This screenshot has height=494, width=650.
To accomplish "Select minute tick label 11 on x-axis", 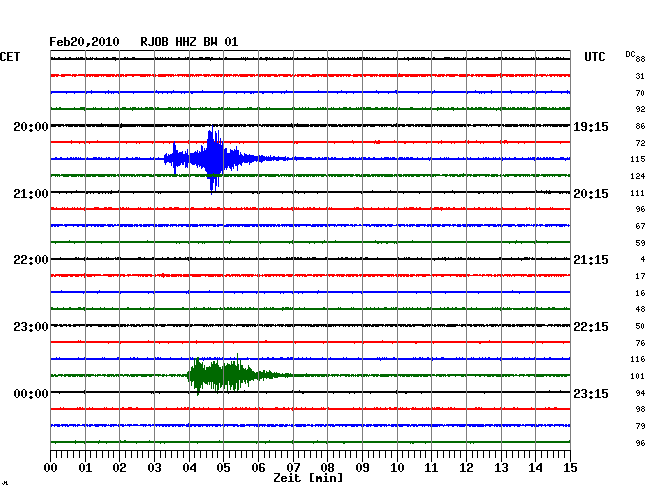I will point(432,468).
